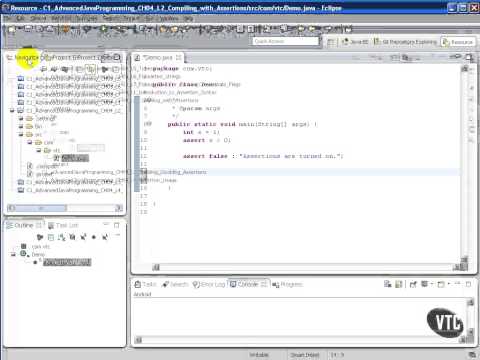Switch to the Java EE perspective
Screen dimensions: 480x360
pos(355,42)
